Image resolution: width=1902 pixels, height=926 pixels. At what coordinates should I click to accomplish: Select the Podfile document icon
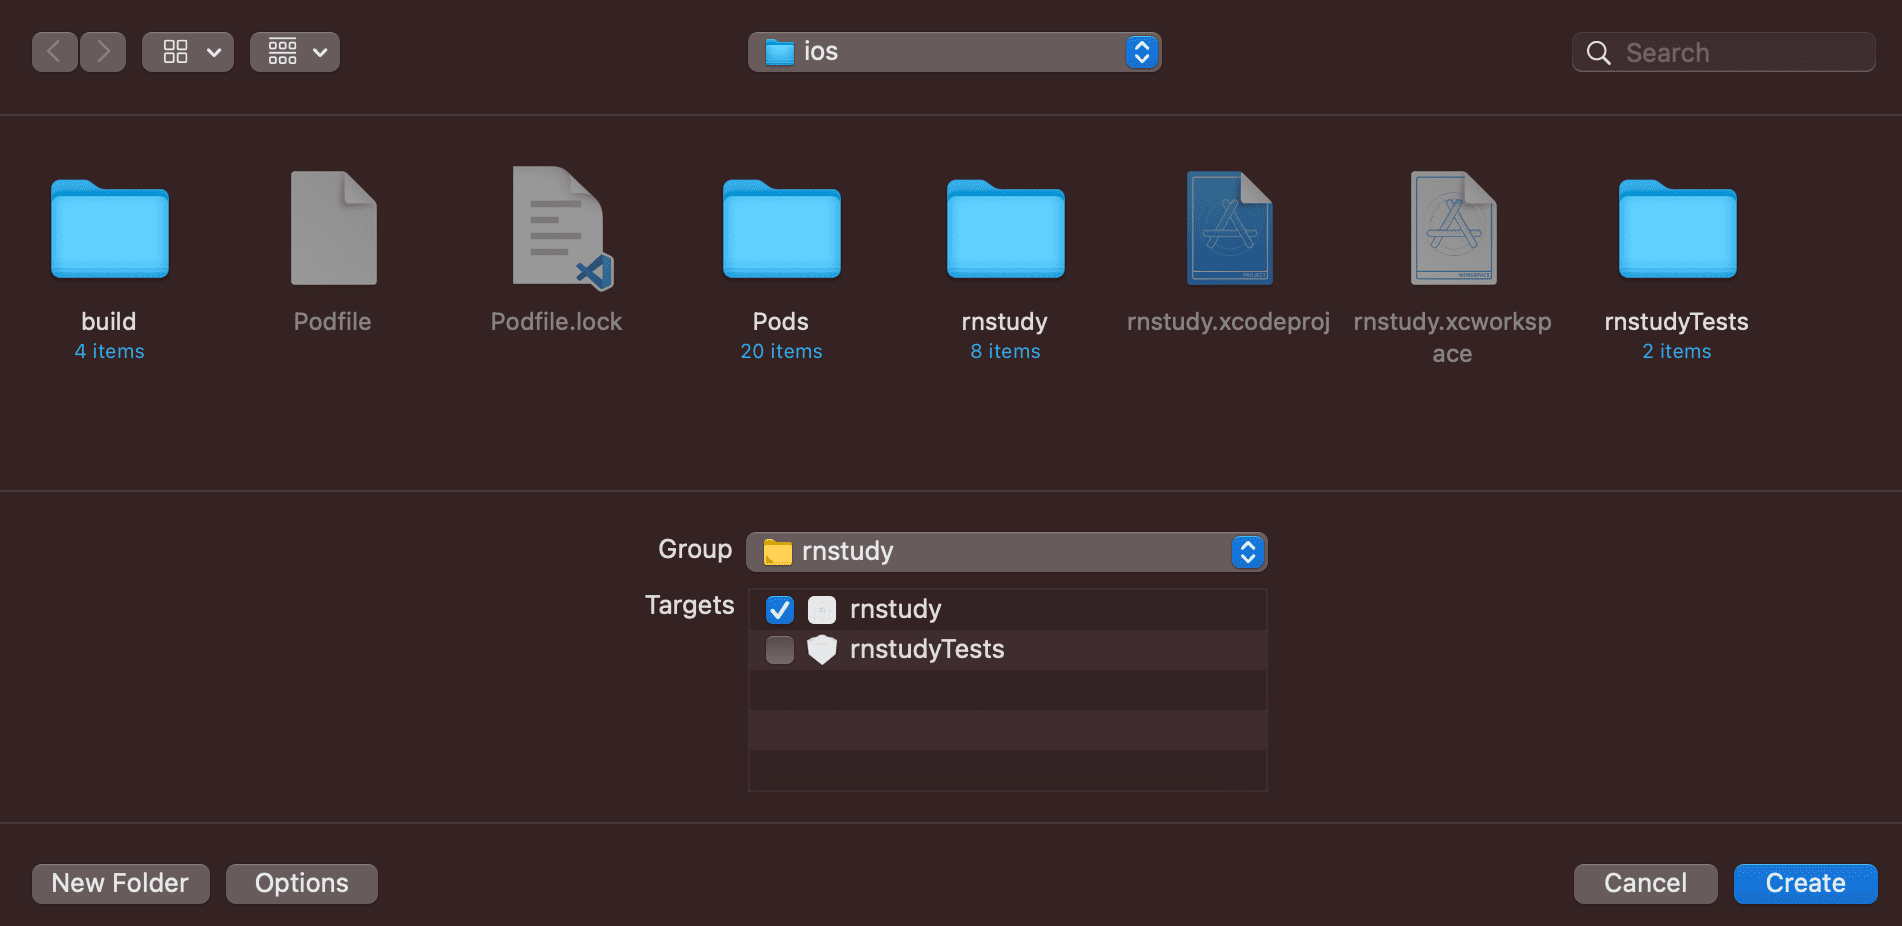333,230
